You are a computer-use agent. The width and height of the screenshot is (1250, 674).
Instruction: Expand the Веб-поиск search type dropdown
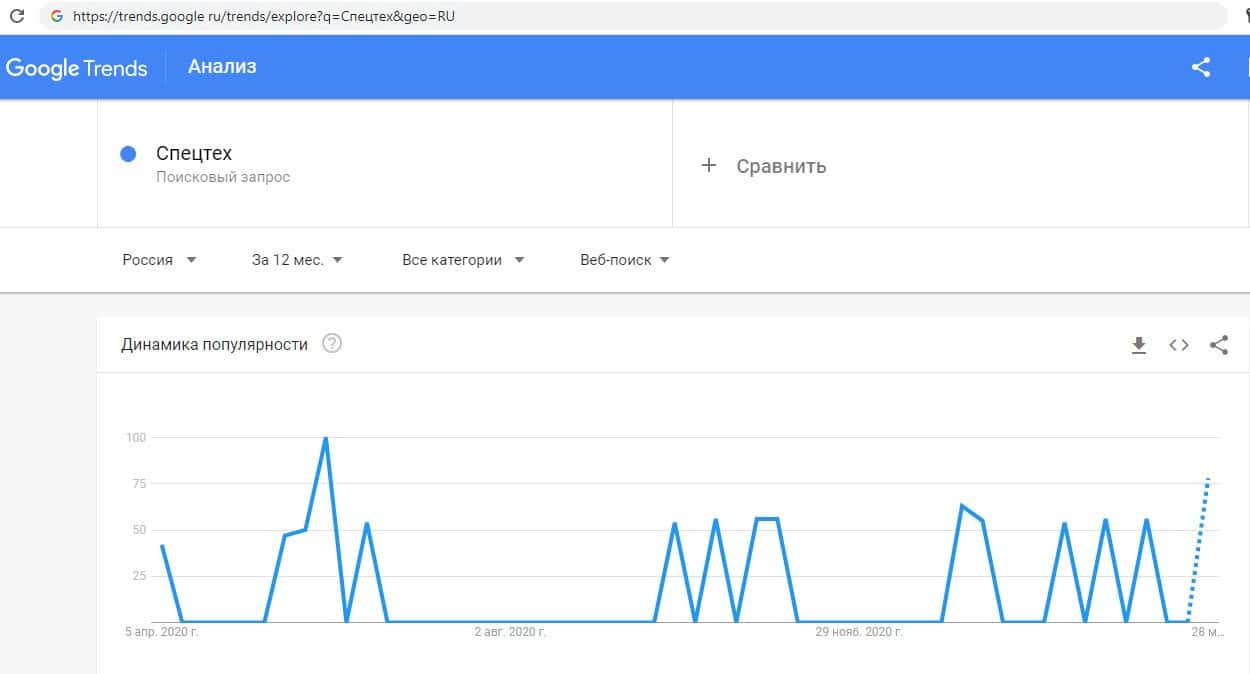(x=625, y=260)
